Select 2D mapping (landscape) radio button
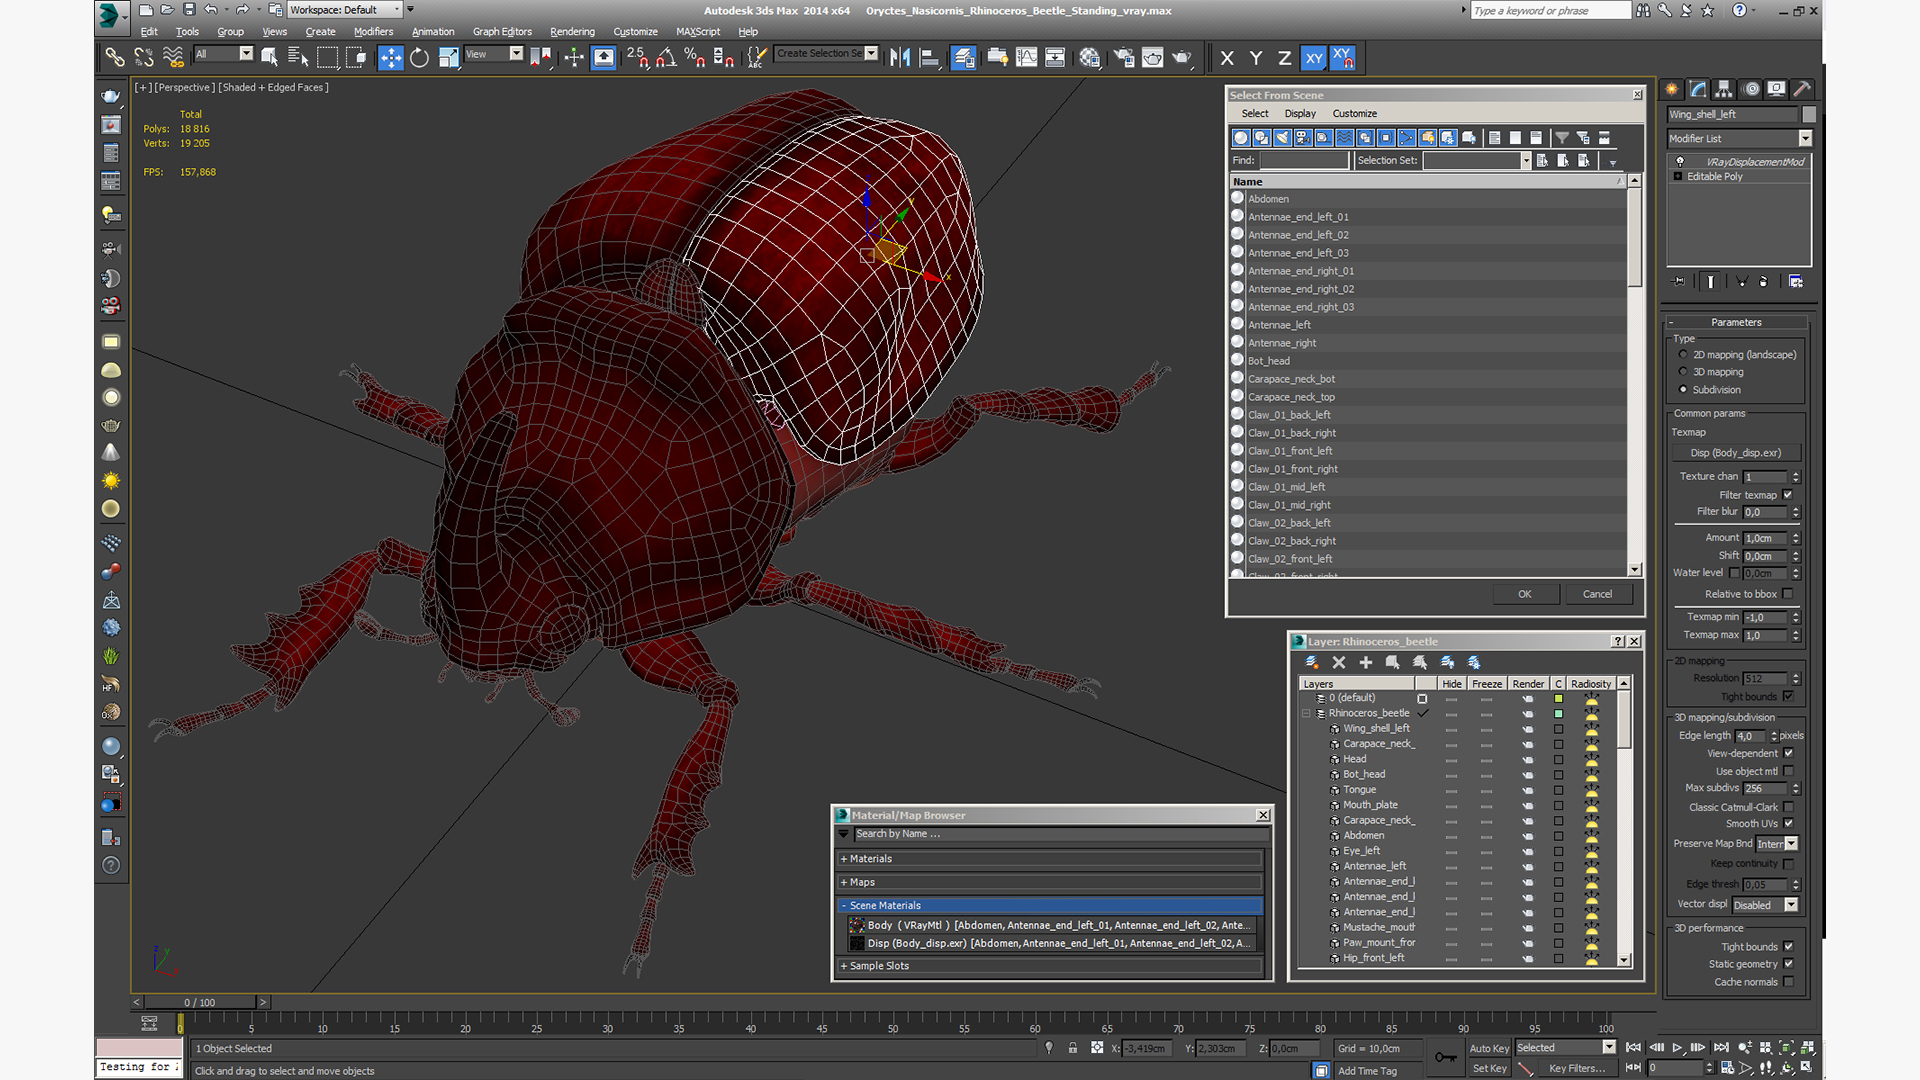 (1683, 354)
